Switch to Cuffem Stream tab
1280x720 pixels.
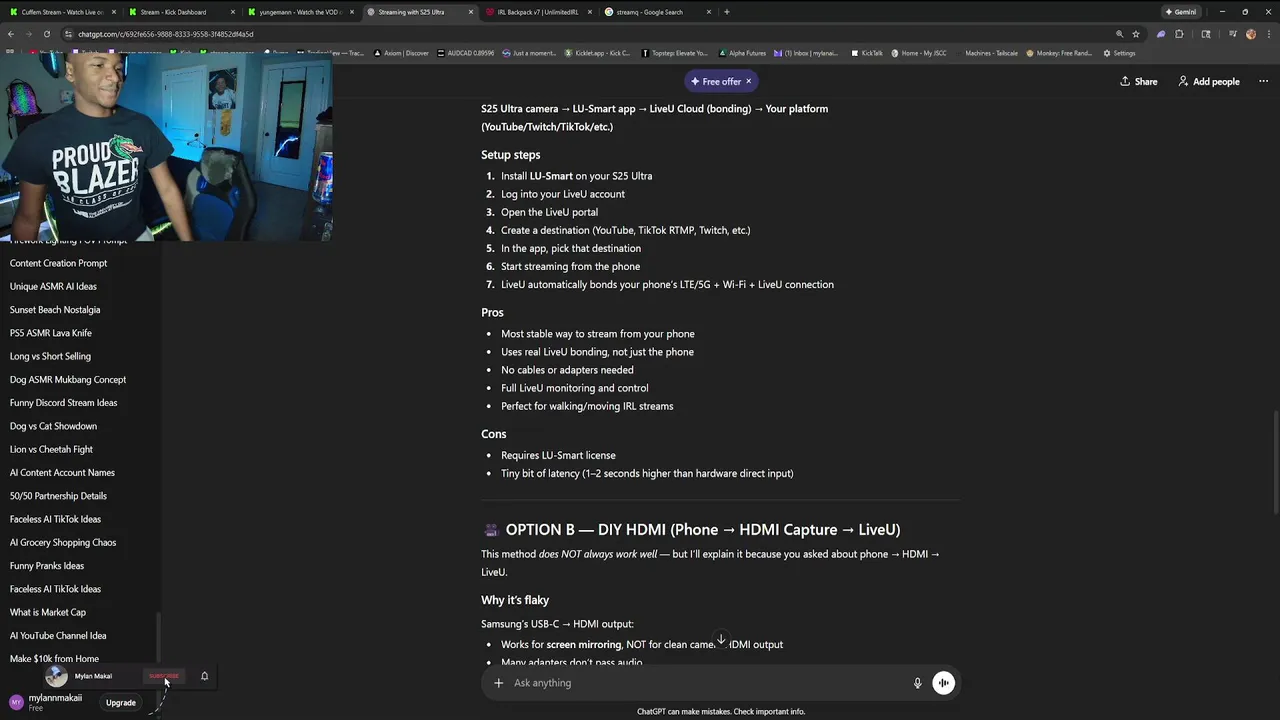[x=62, y=12]
